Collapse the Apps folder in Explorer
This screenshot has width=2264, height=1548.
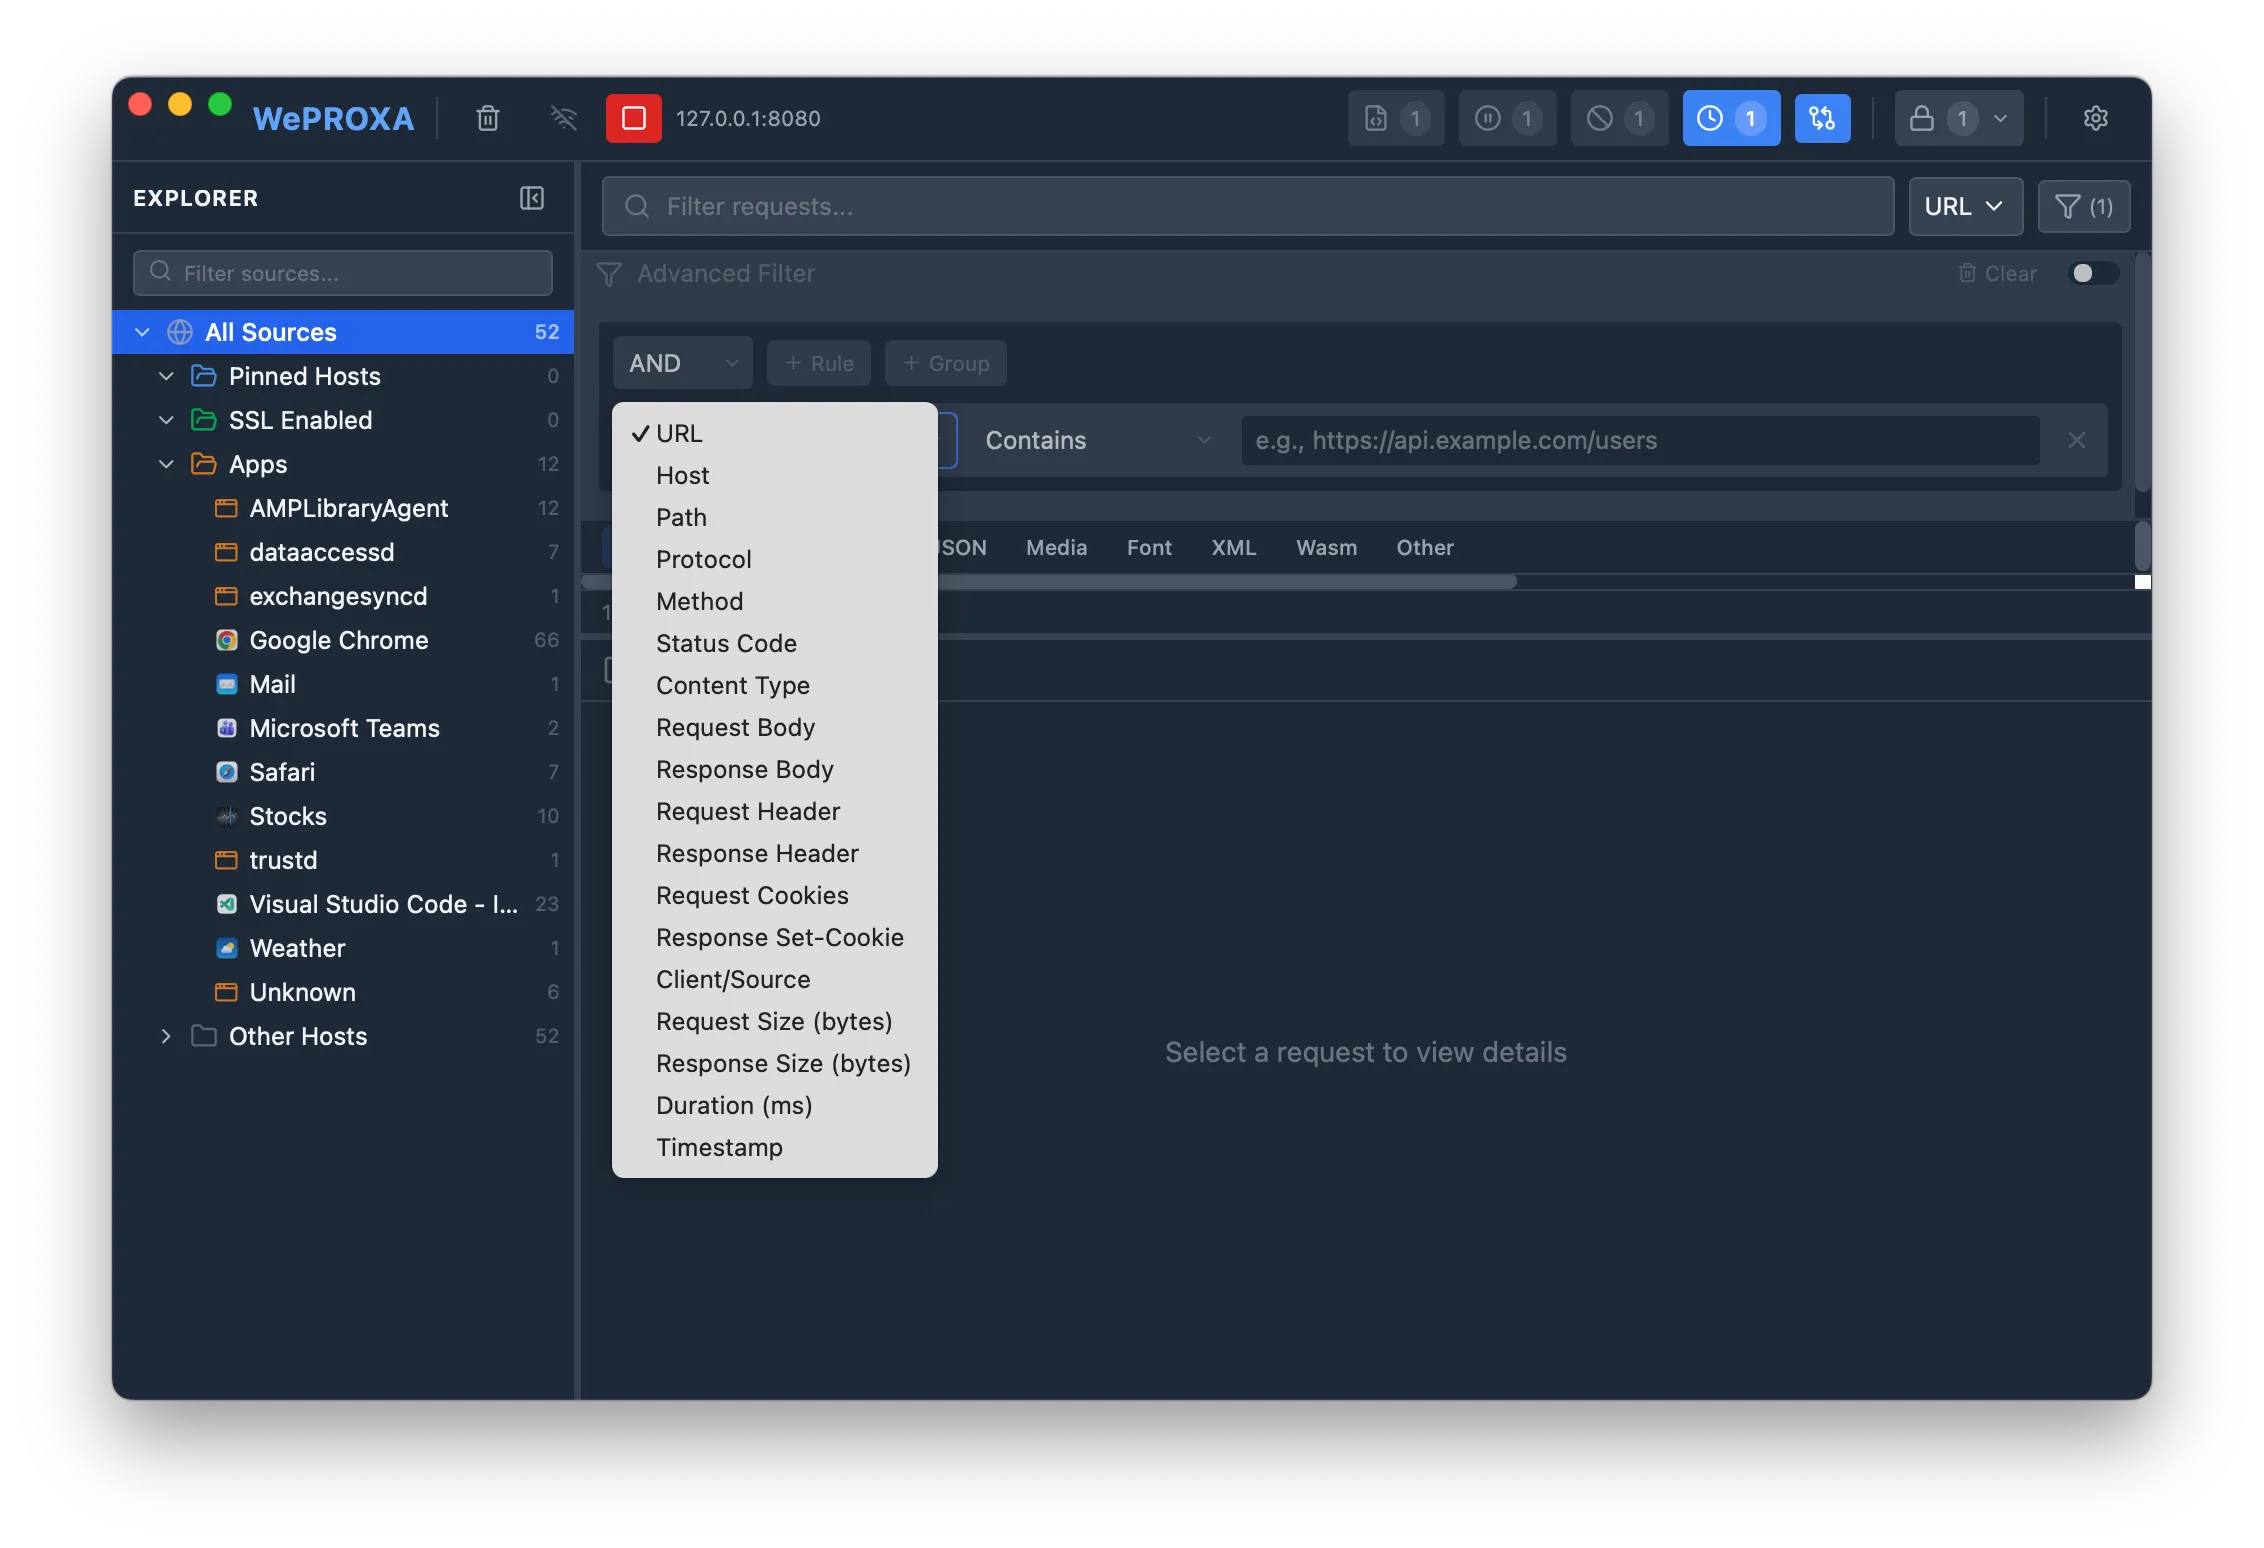(165, 464)
